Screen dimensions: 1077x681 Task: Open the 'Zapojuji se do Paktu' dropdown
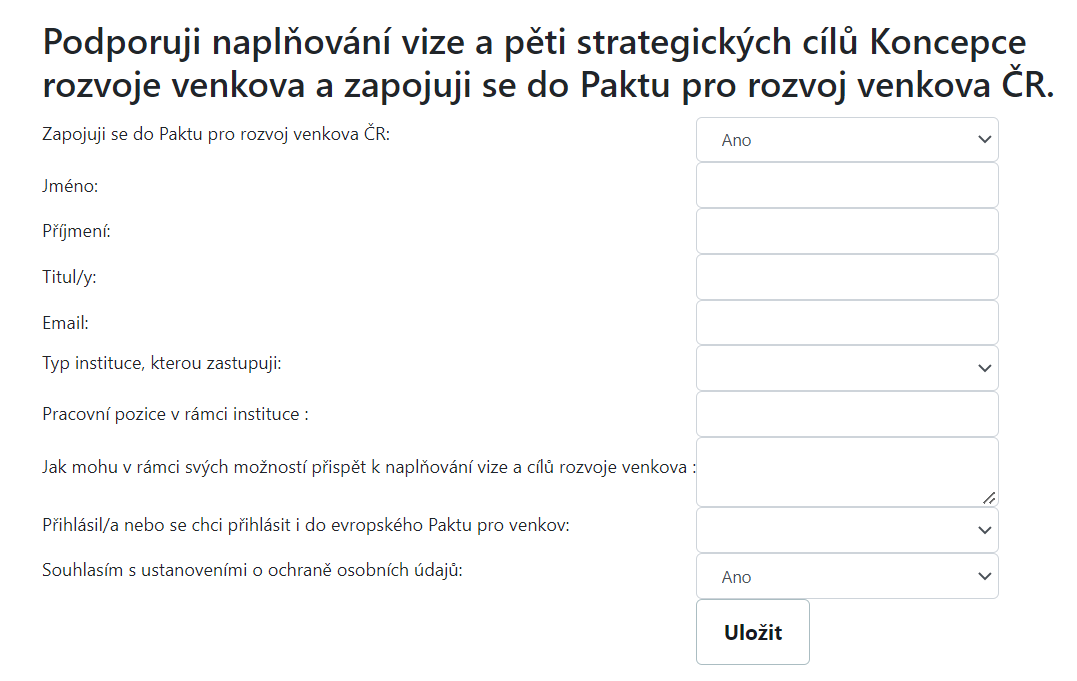coord(847,140)
